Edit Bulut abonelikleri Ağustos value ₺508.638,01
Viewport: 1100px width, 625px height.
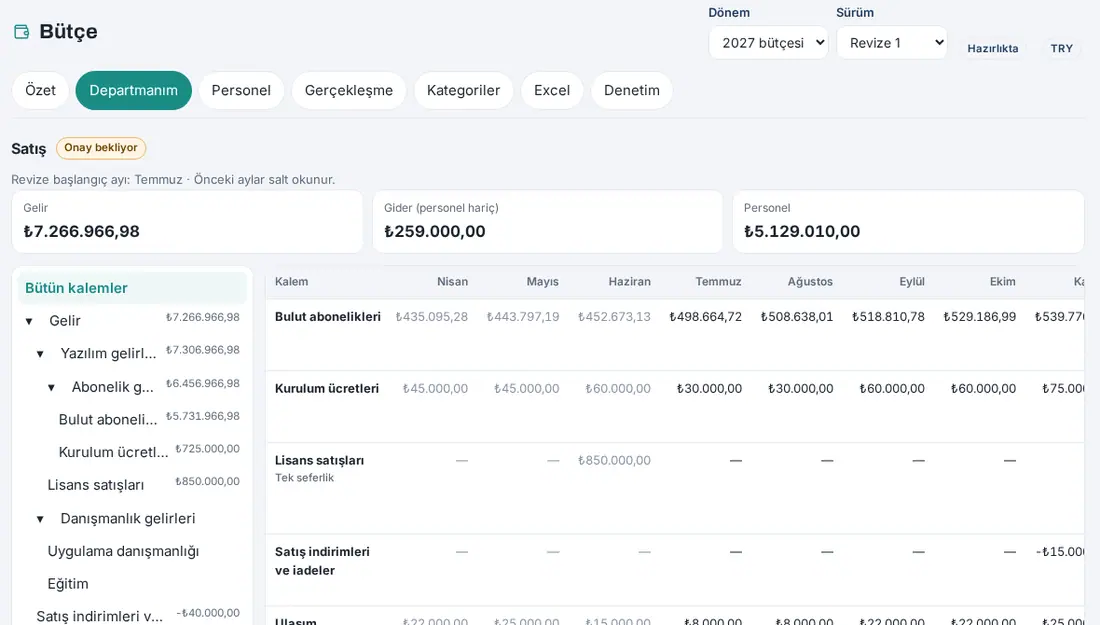[797, 317]
